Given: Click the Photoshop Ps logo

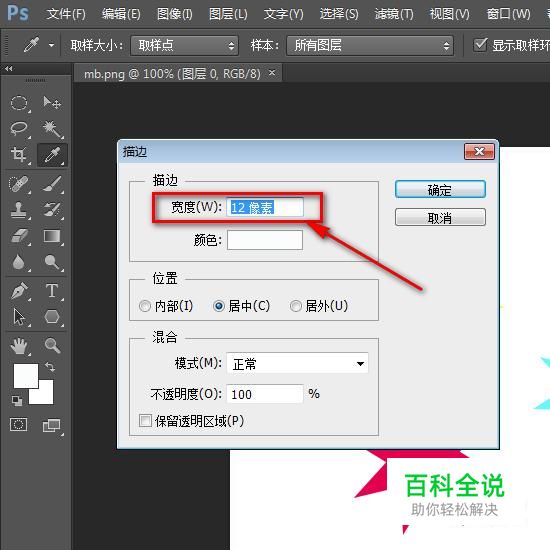Looking at the screenshot, I should (18, 13).
